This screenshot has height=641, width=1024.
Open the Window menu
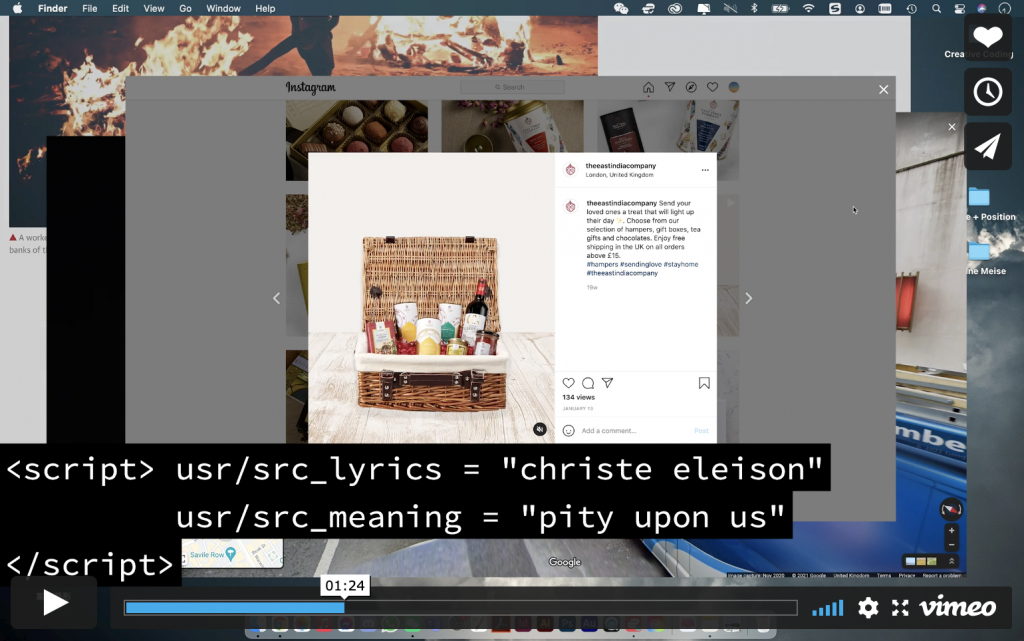[x=223, y=8]
